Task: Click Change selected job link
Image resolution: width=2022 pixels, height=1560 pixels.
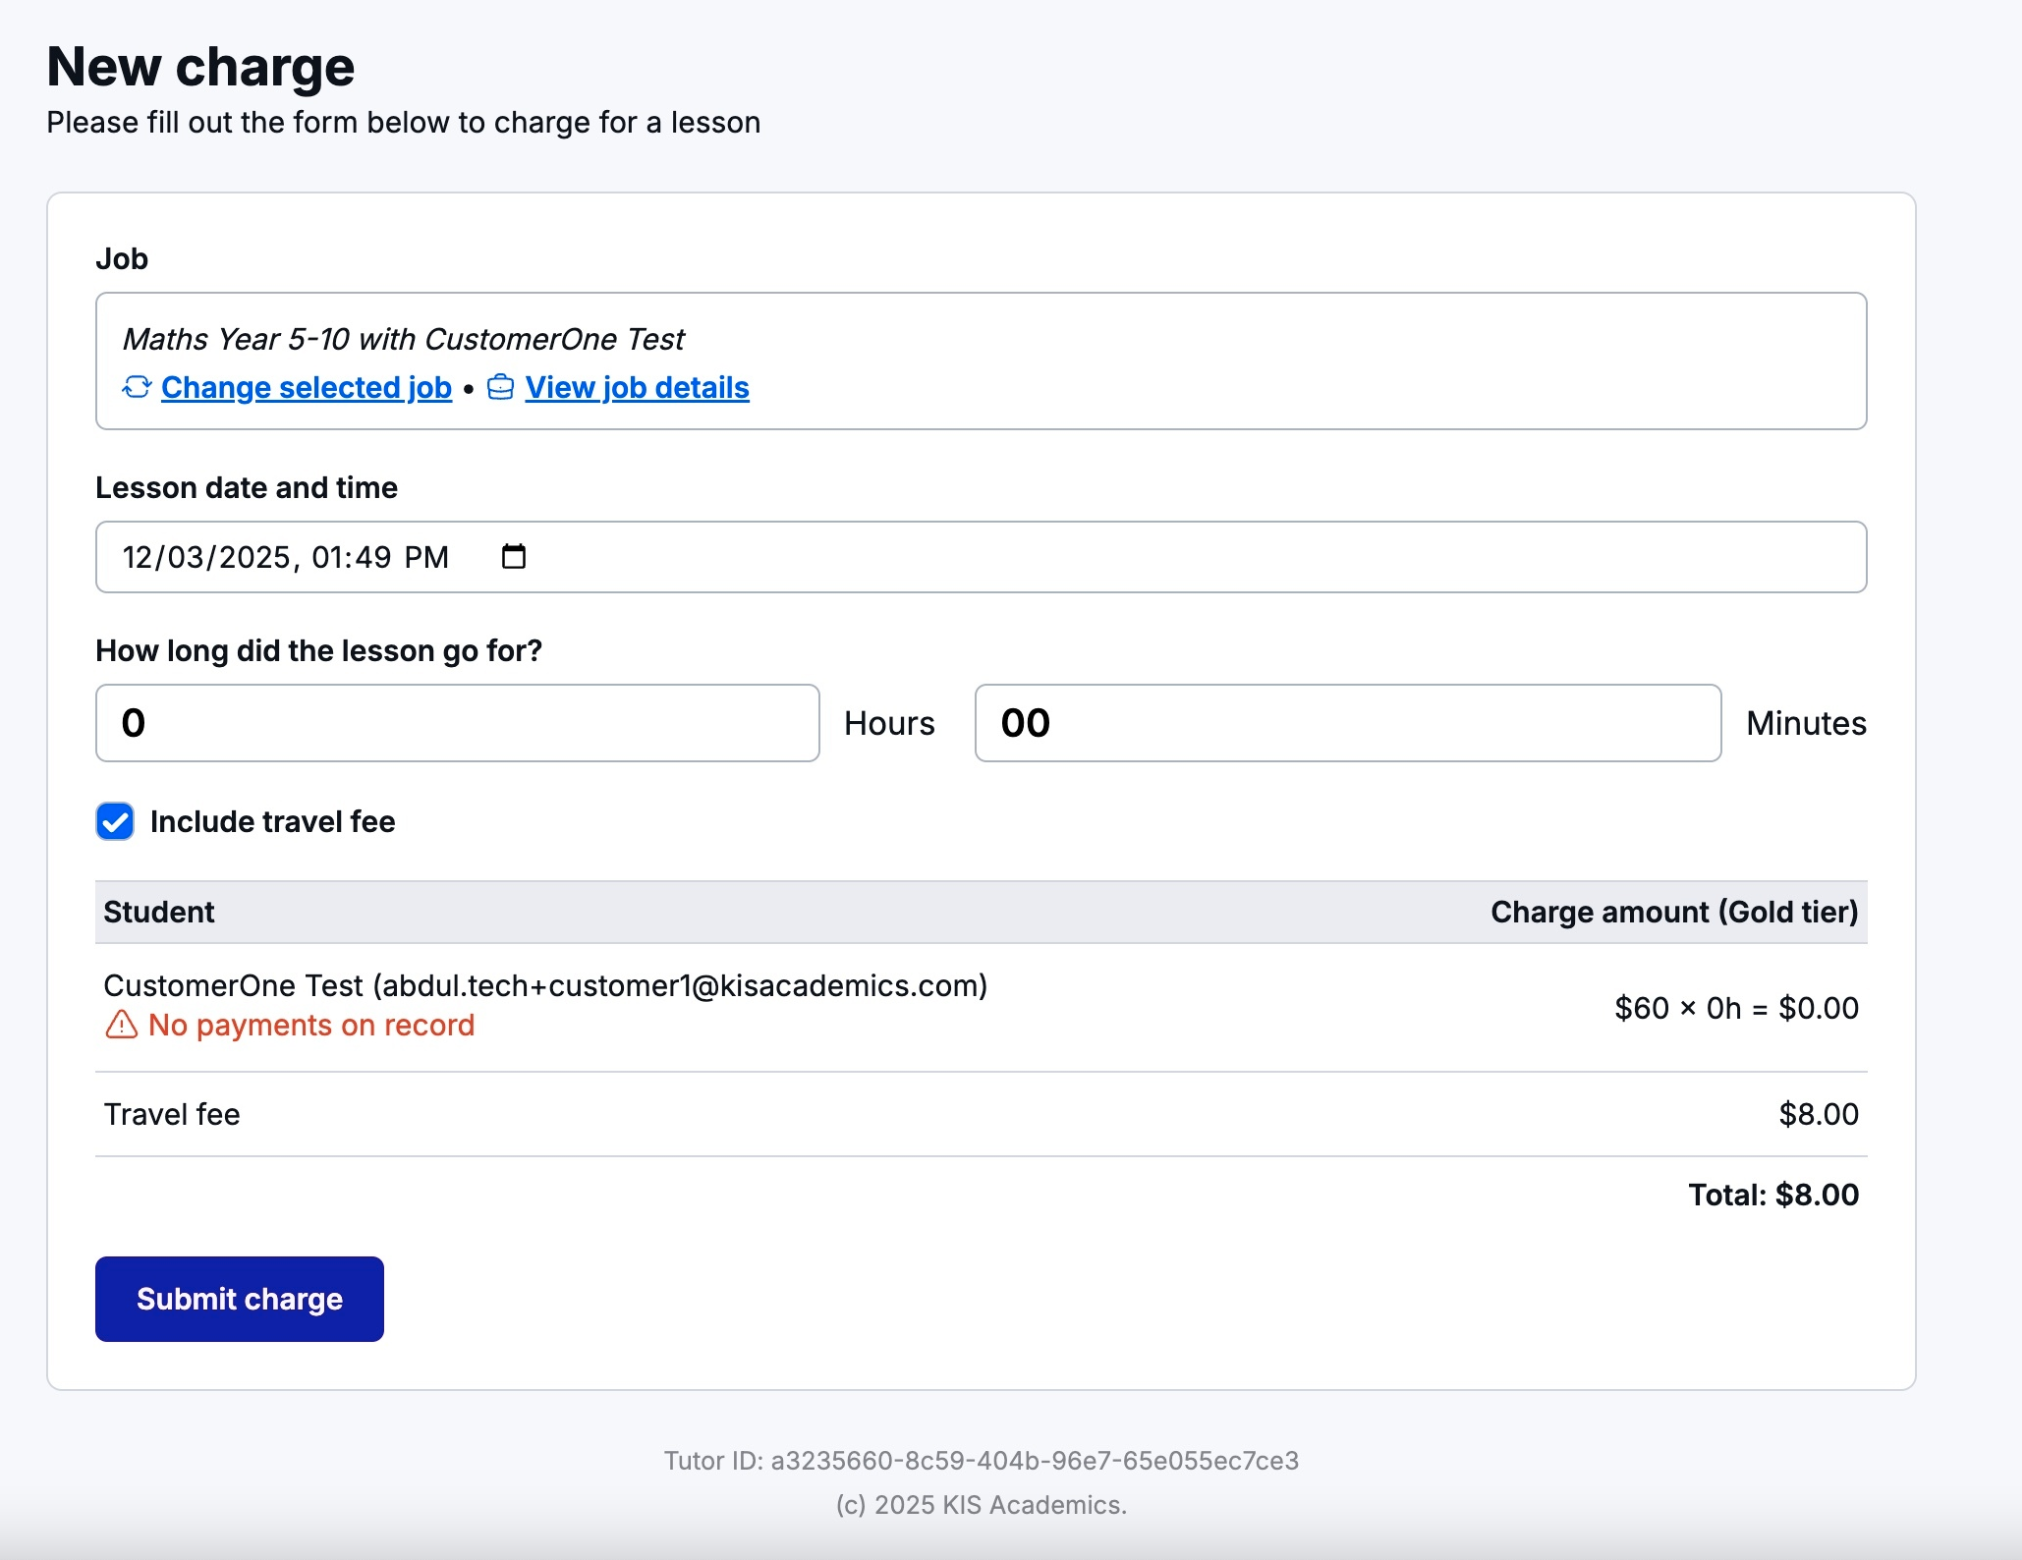Action: 306,387
